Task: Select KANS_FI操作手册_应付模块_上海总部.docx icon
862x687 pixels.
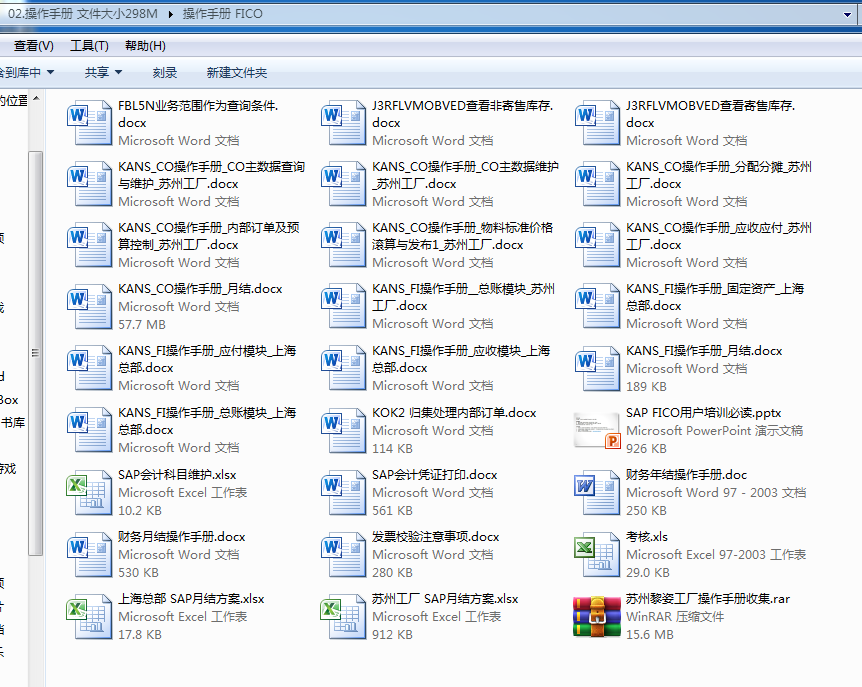Action: click(x=89, y=368)
